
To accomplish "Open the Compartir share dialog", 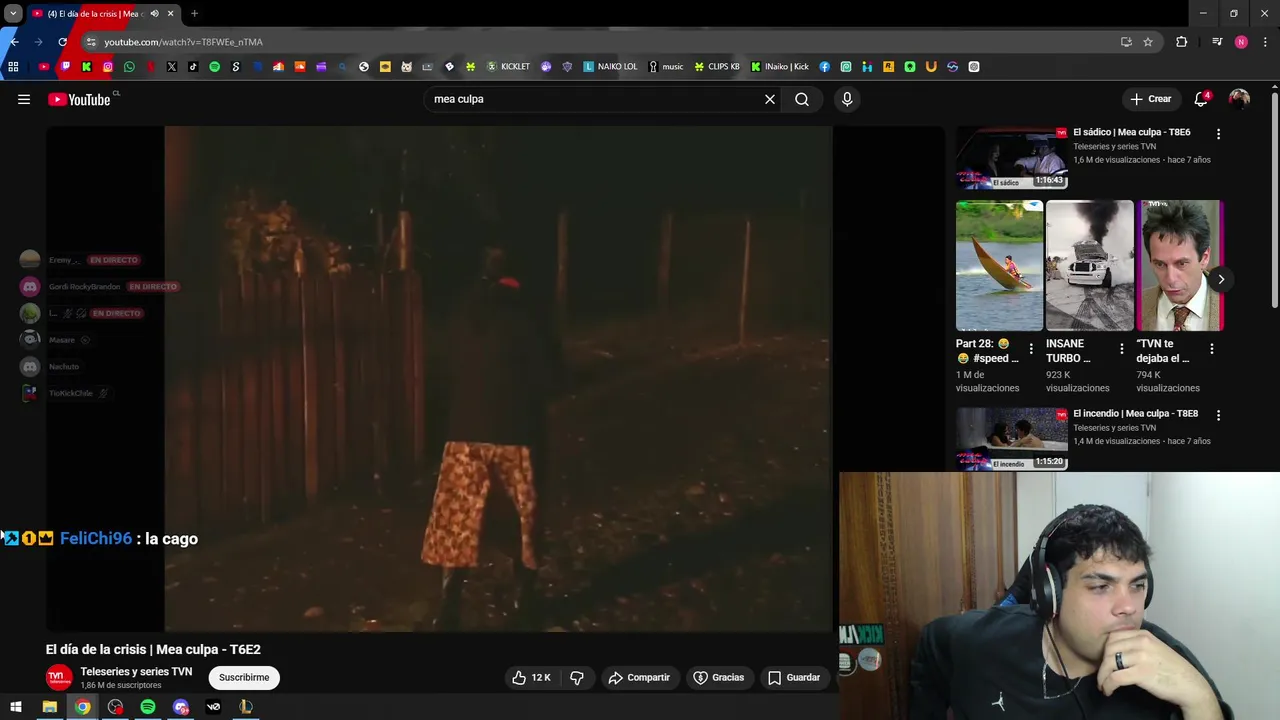I will [x=639, y=677].
